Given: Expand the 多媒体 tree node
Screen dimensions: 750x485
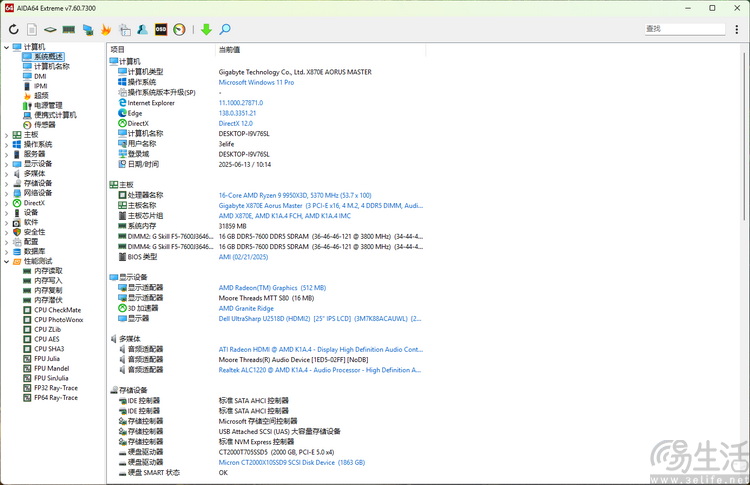Looking at the screenshot, I should click(6, 174).
